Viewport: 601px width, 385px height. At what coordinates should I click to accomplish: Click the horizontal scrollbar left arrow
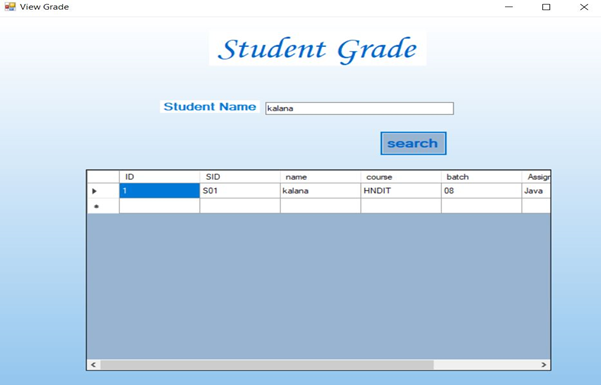[x=94, y=365]
